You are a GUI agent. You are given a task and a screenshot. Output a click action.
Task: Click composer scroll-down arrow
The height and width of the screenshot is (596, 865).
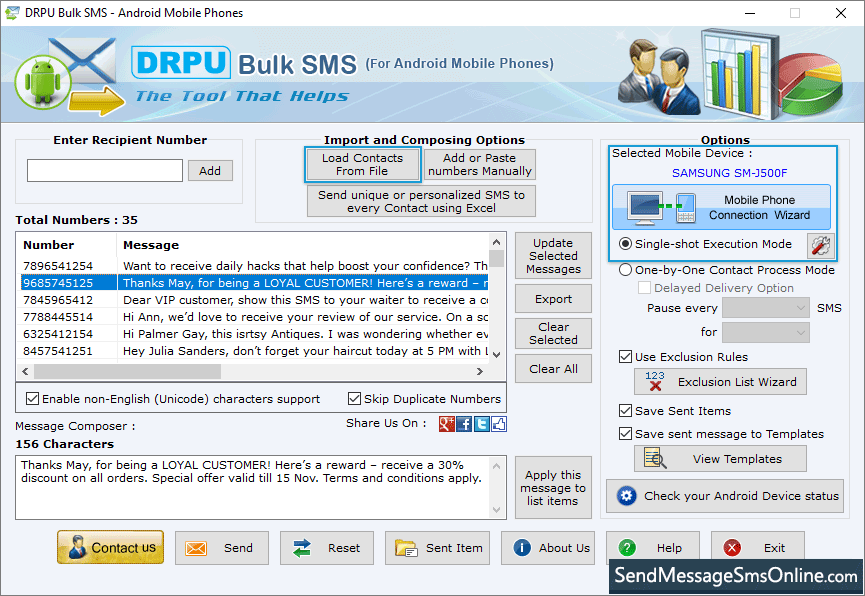coord(496,510)
